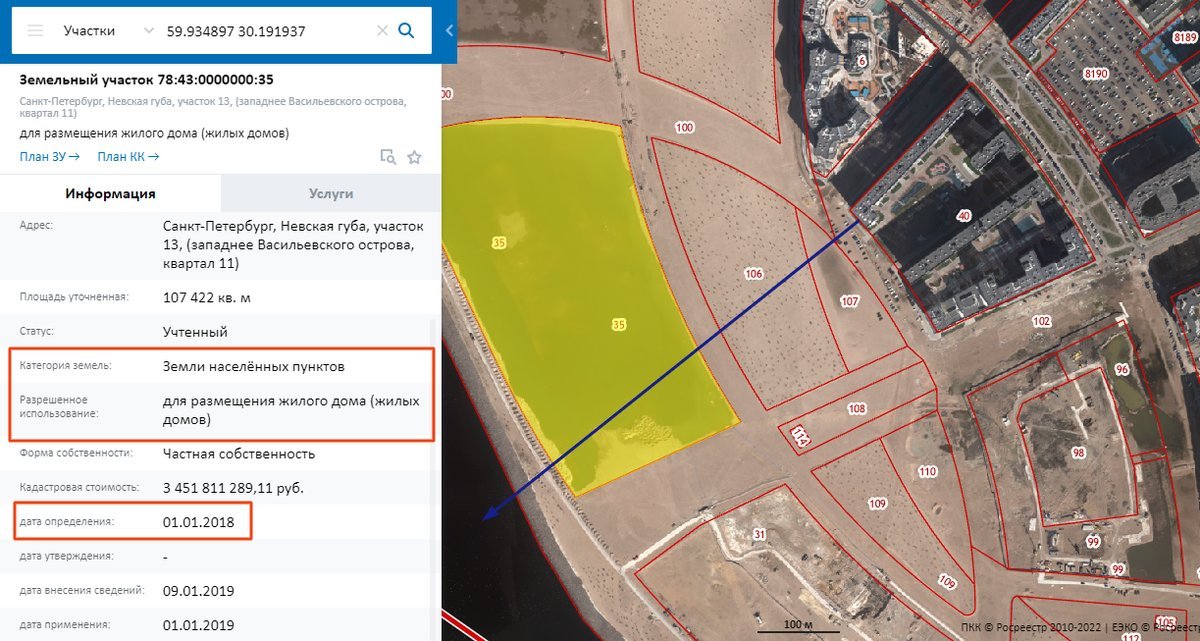1200x641 pixels.
Task: Switch to the Услуги tab
Action: pos(330,194)
